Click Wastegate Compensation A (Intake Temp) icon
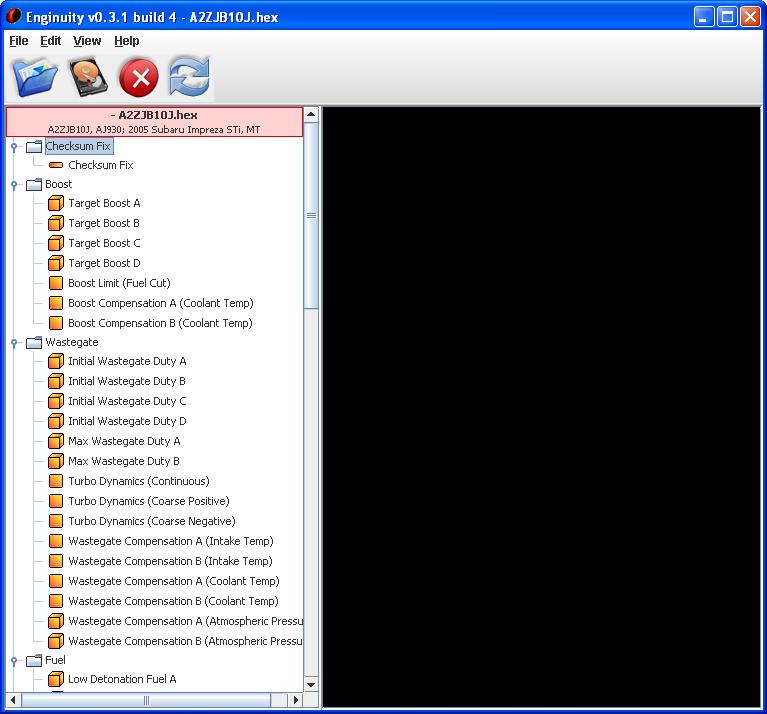The height and width of the screenshot is (714, 767). (x=56, y=541)
